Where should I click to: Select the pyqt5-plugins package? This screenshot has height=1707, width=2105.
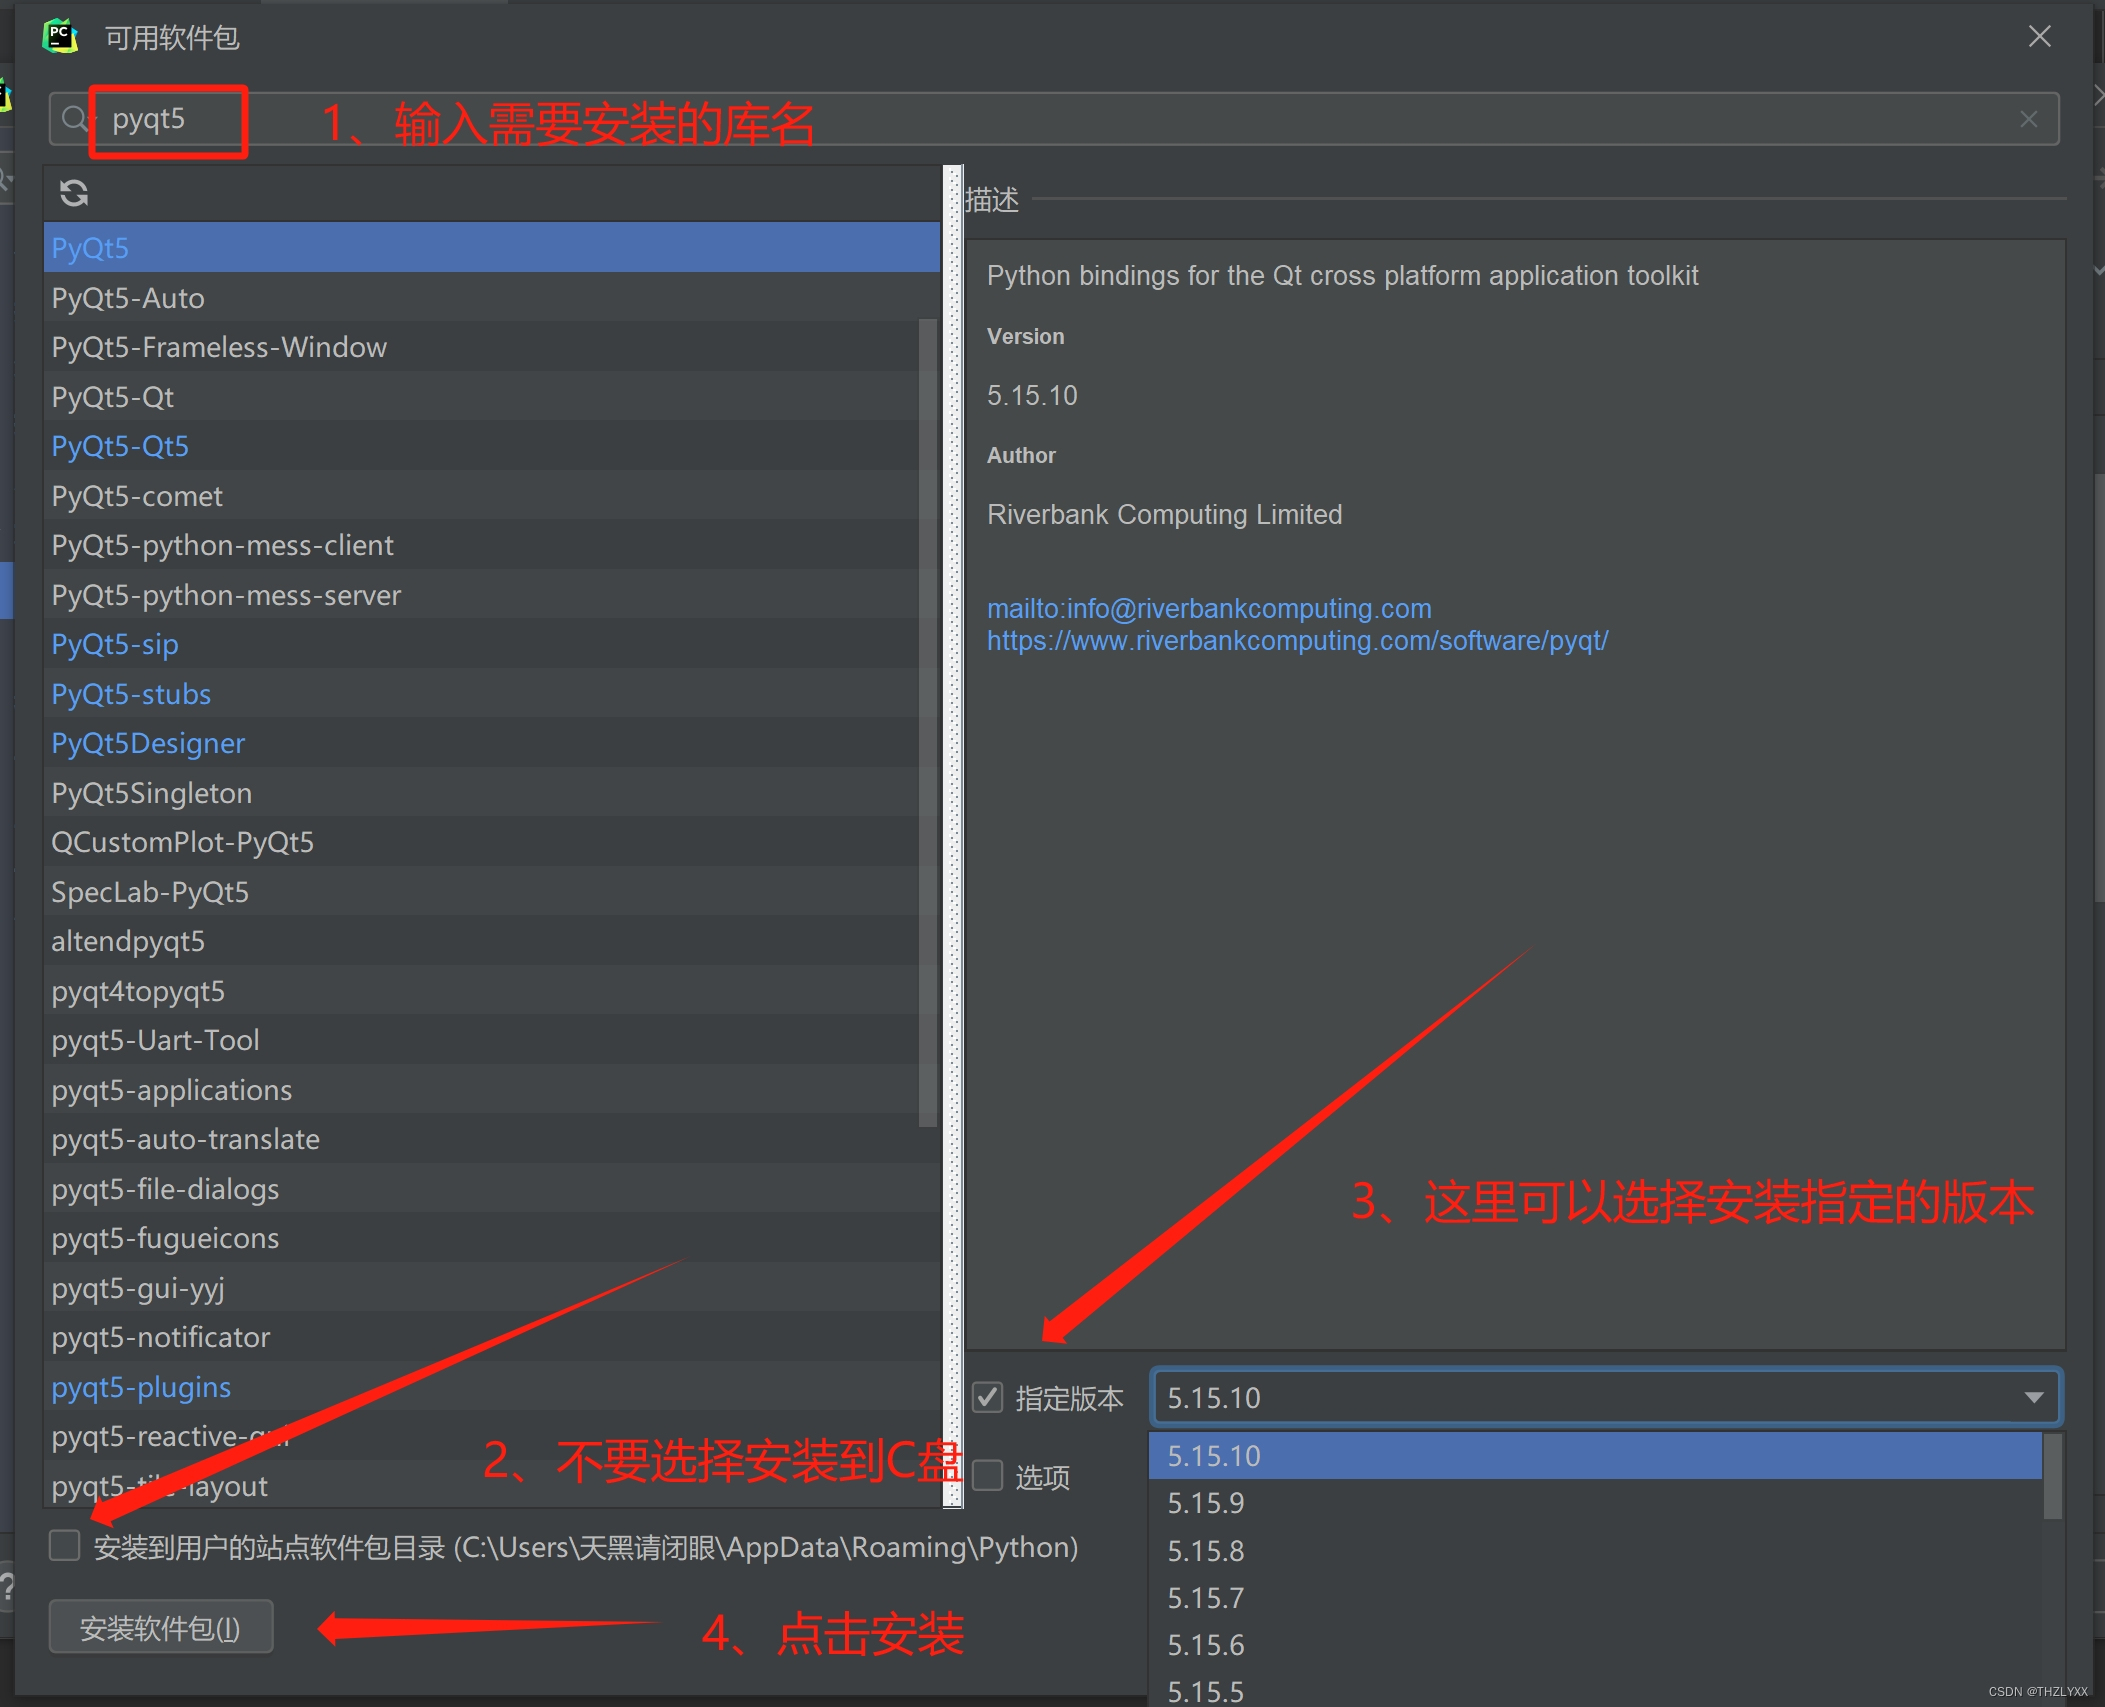(492, 1386)
